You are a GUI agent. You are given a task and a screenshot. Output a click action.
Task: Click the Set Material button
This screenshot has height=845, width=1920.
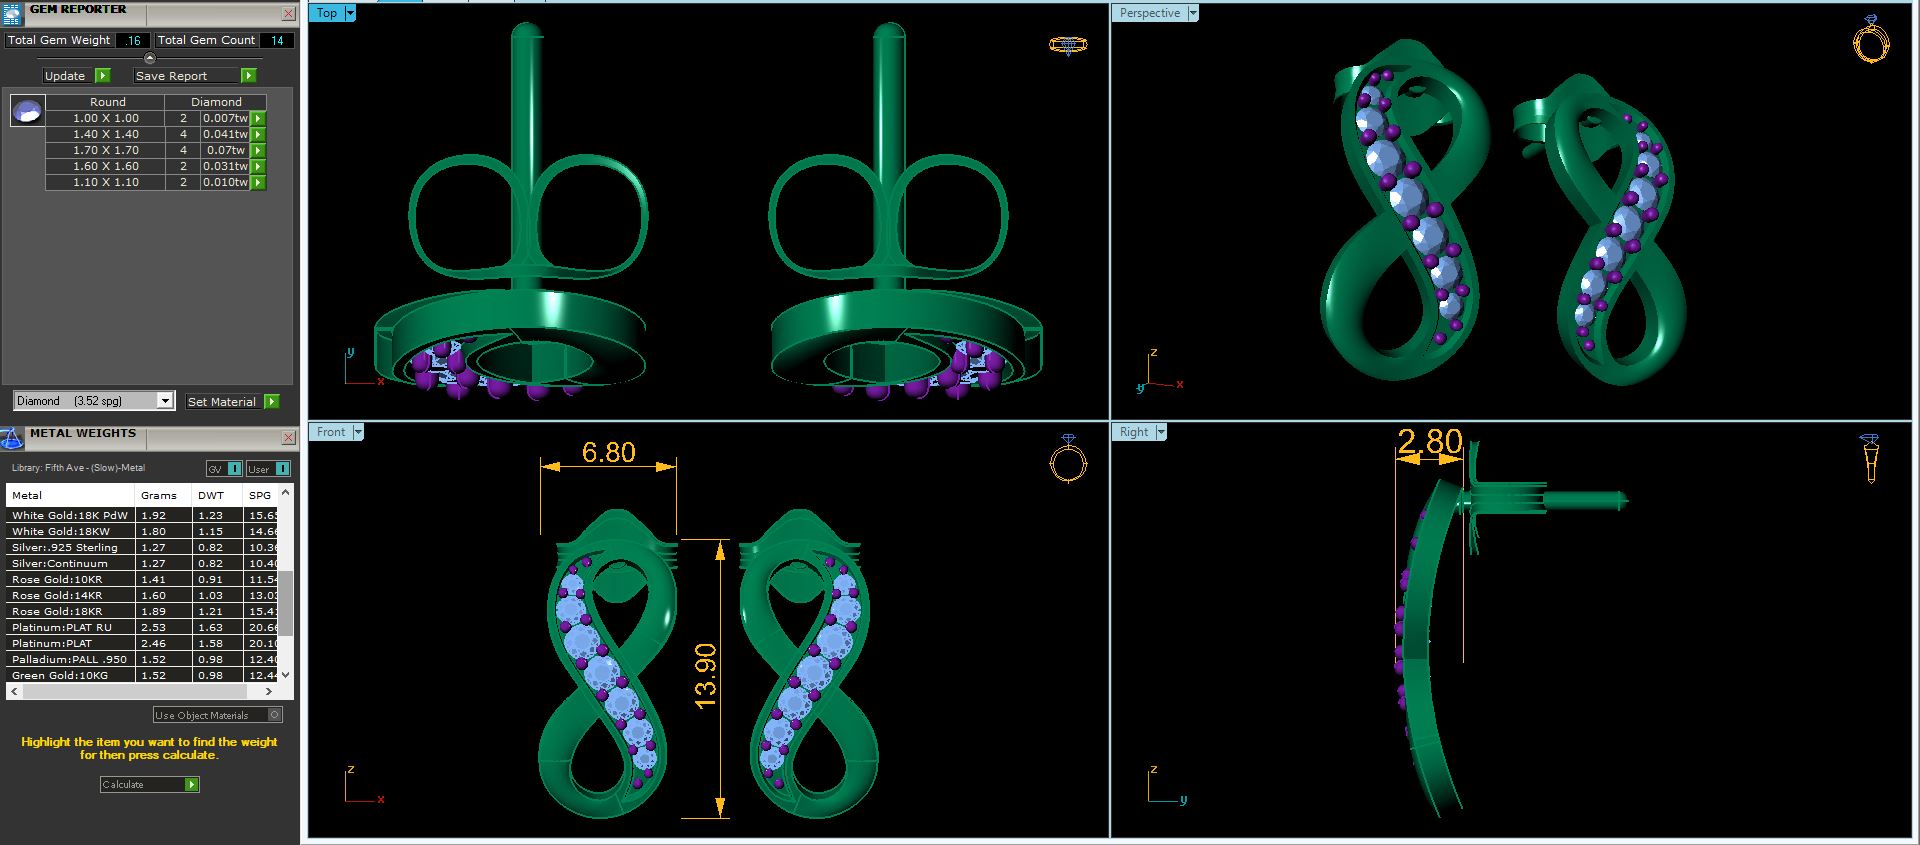(222, 401)
